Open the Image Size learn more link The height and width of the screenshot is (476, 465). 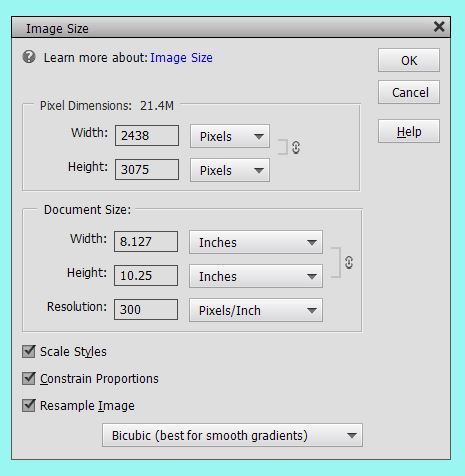[181, 58]
